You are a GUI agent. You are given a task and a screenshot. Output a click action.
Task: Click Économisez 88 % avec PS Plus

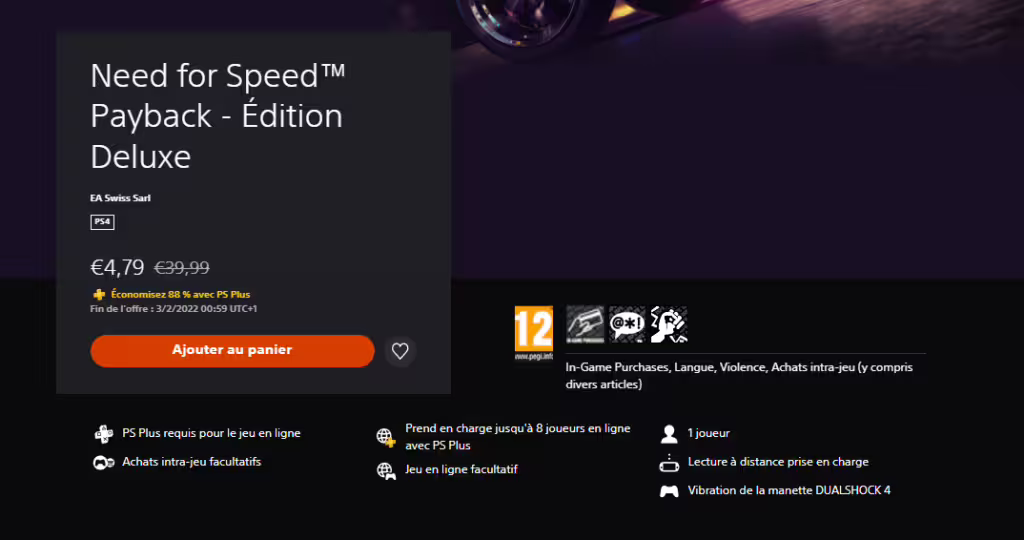[x=180, y=294]
